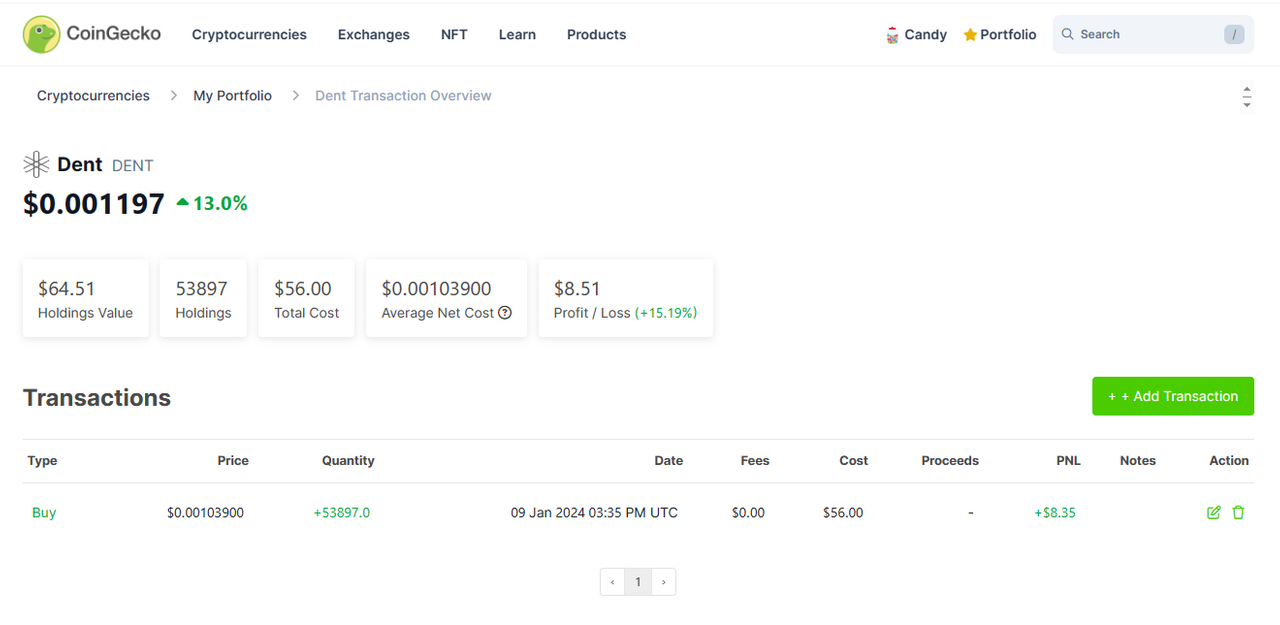Click the $8.51 Profit / Loss card
Screen dimensions: 1280x625
coord(626,298)
